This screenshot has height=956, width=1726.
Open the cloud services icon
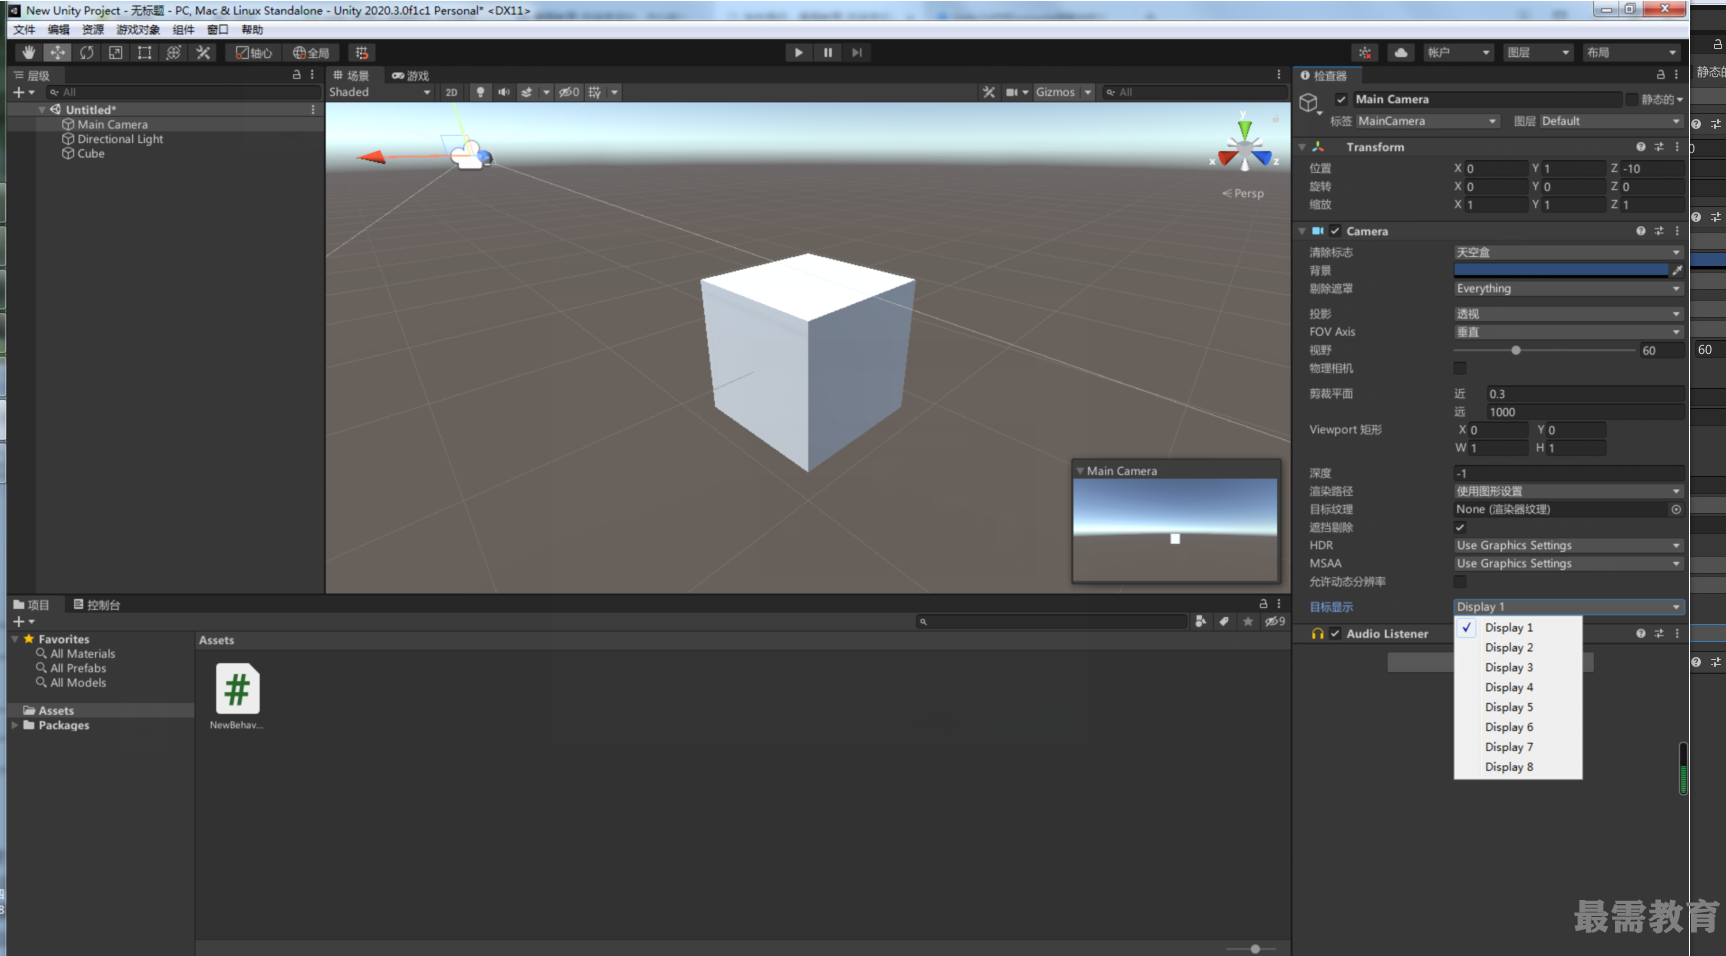[x=1401, y=52]
